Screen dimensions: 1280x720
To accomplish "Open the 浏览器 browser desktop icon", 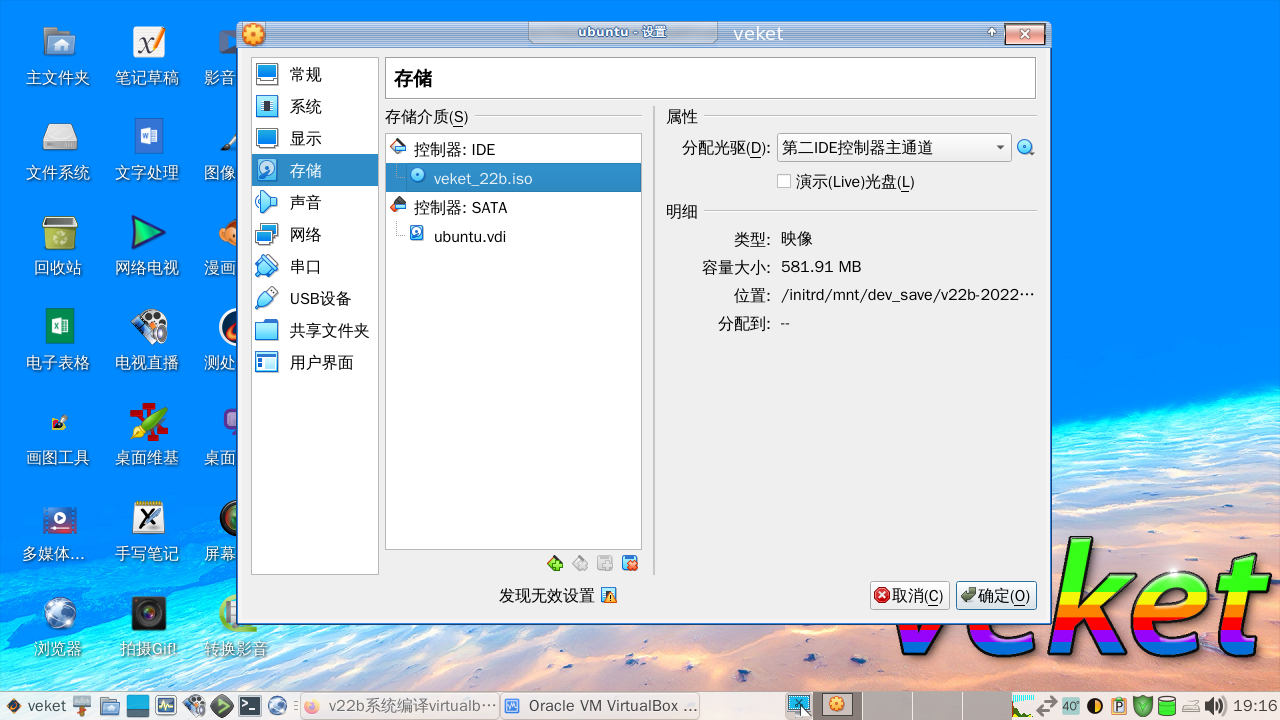I will click(x=58, y=627).
